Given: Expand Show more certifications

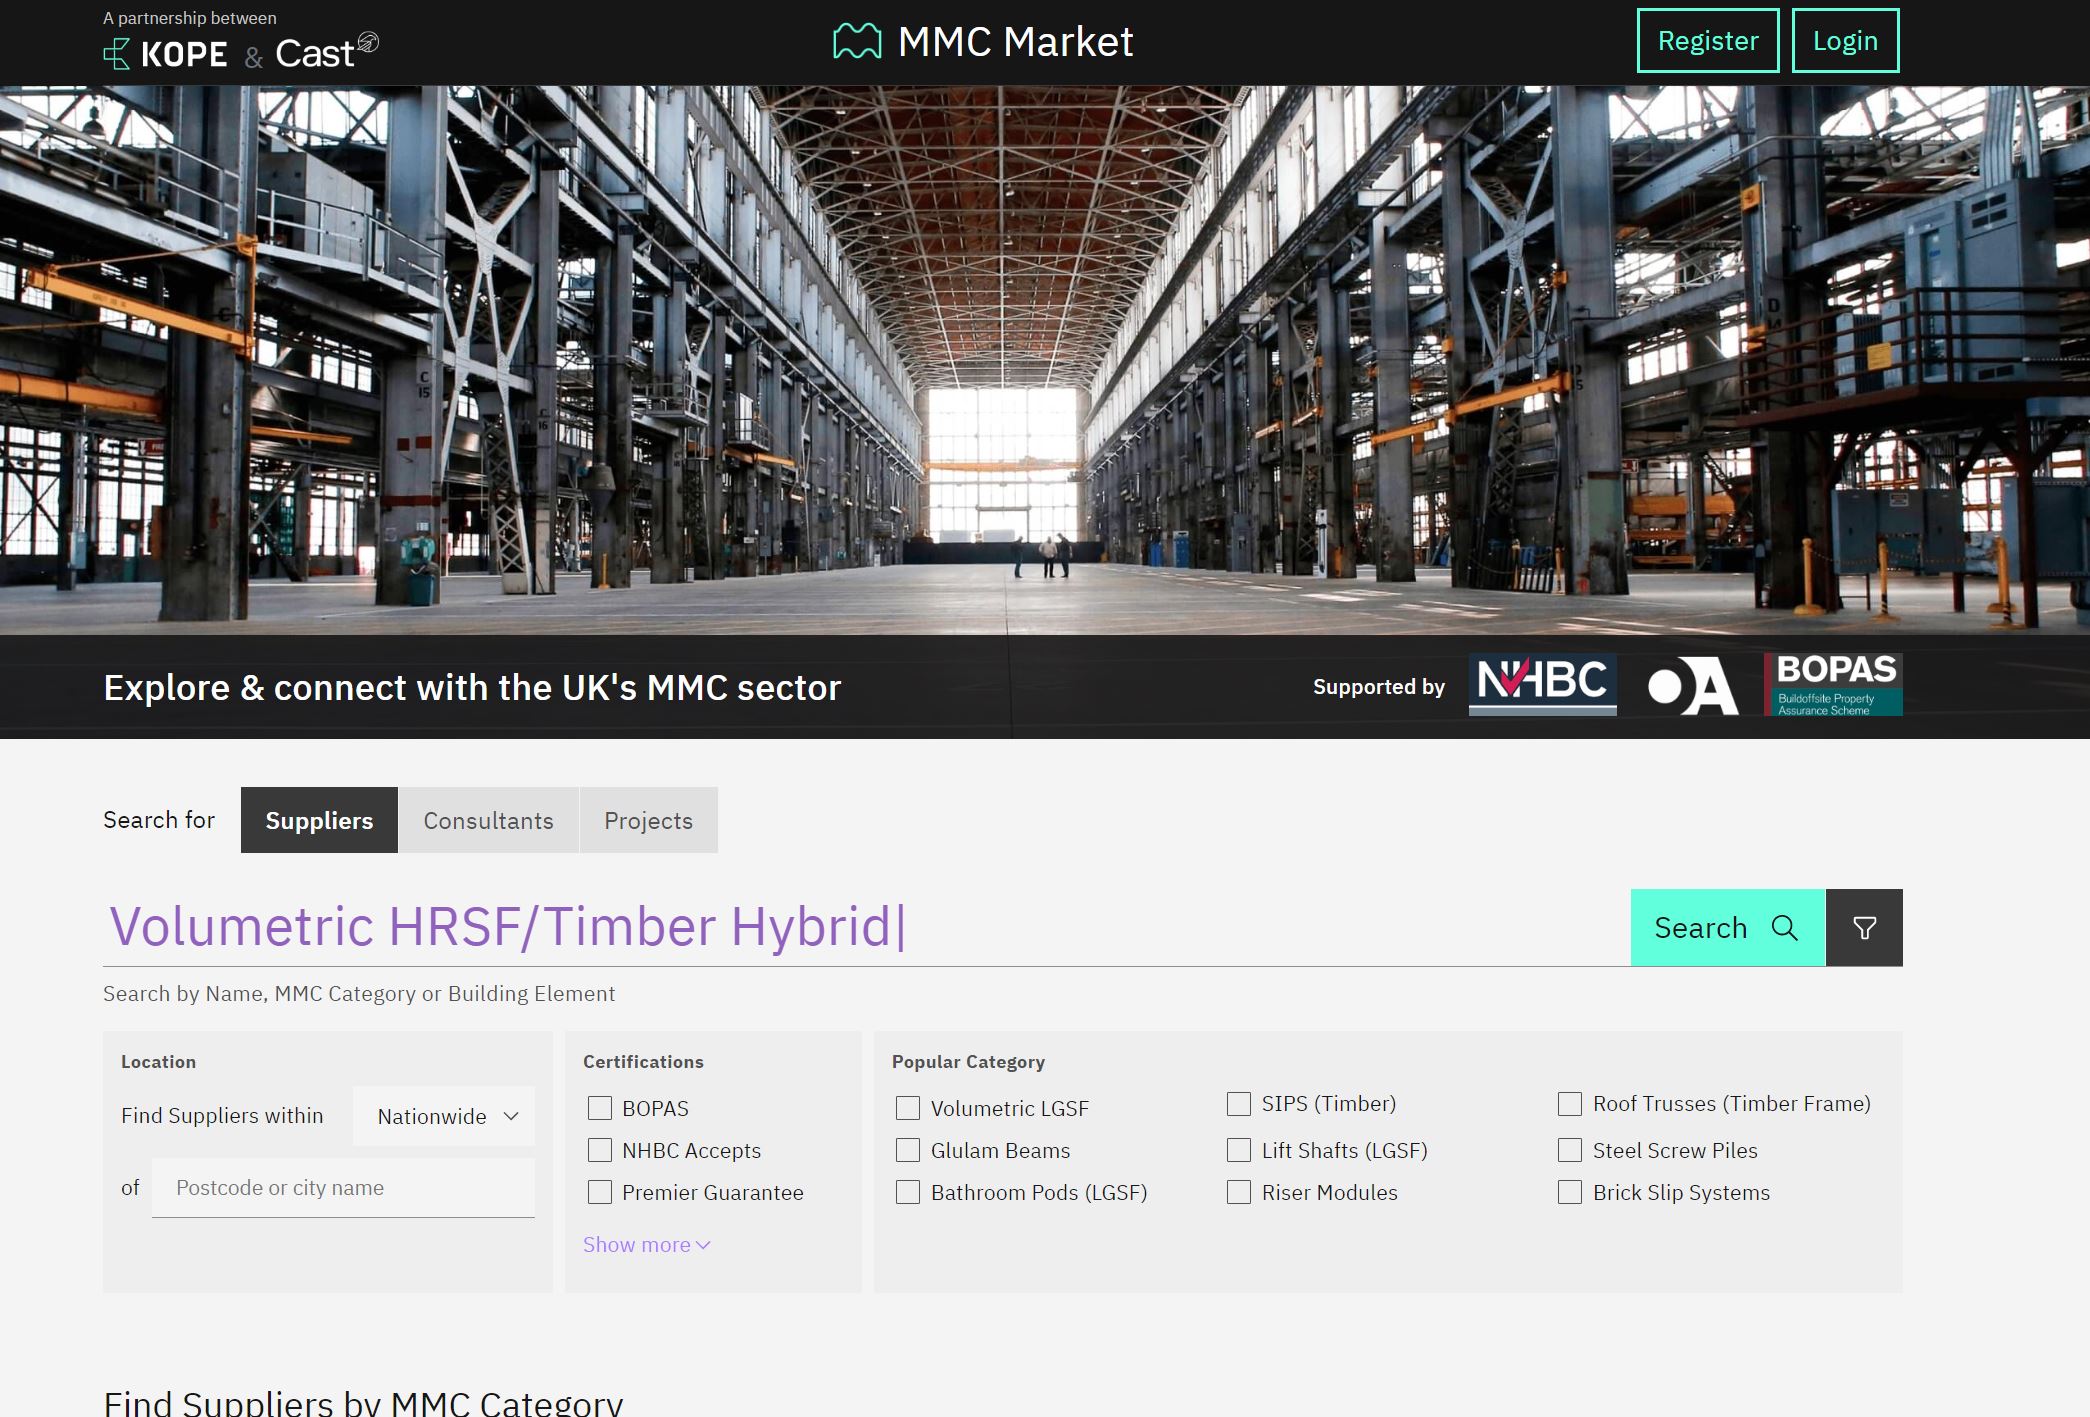Looking at the screenshot, I should click(645, 1244).
